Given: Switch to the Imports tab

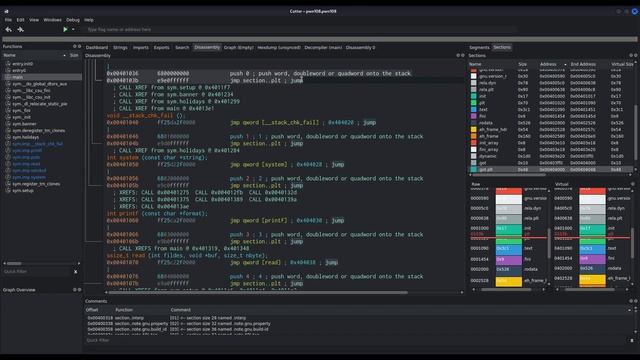Looking at the screenshot, I should 141,47.
